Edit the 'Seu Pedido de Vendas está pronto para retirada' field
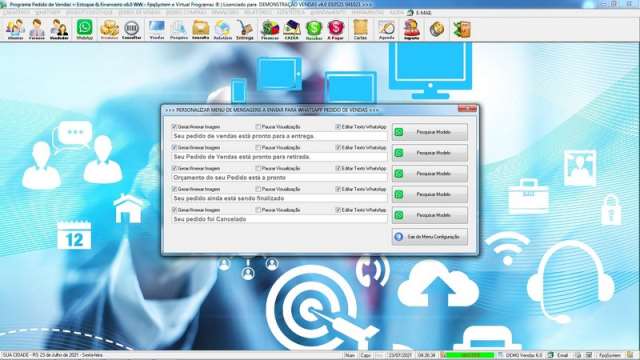640x360 pixels. 280,157
